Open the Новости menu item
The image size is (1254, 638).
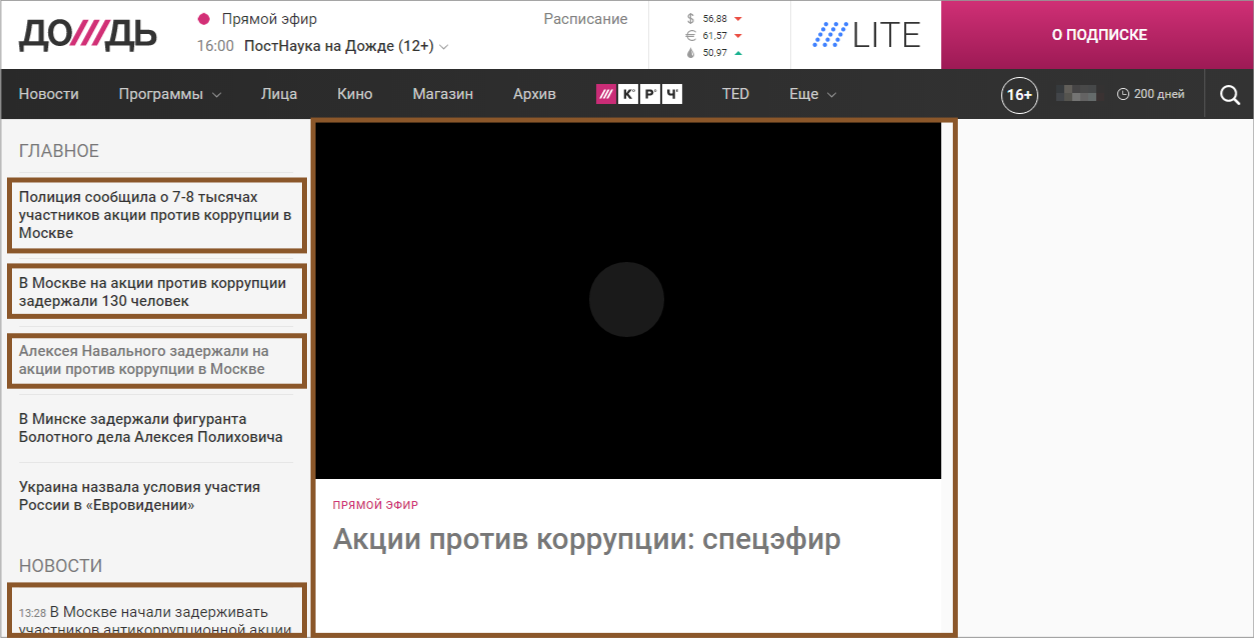(x=48, y=94)
